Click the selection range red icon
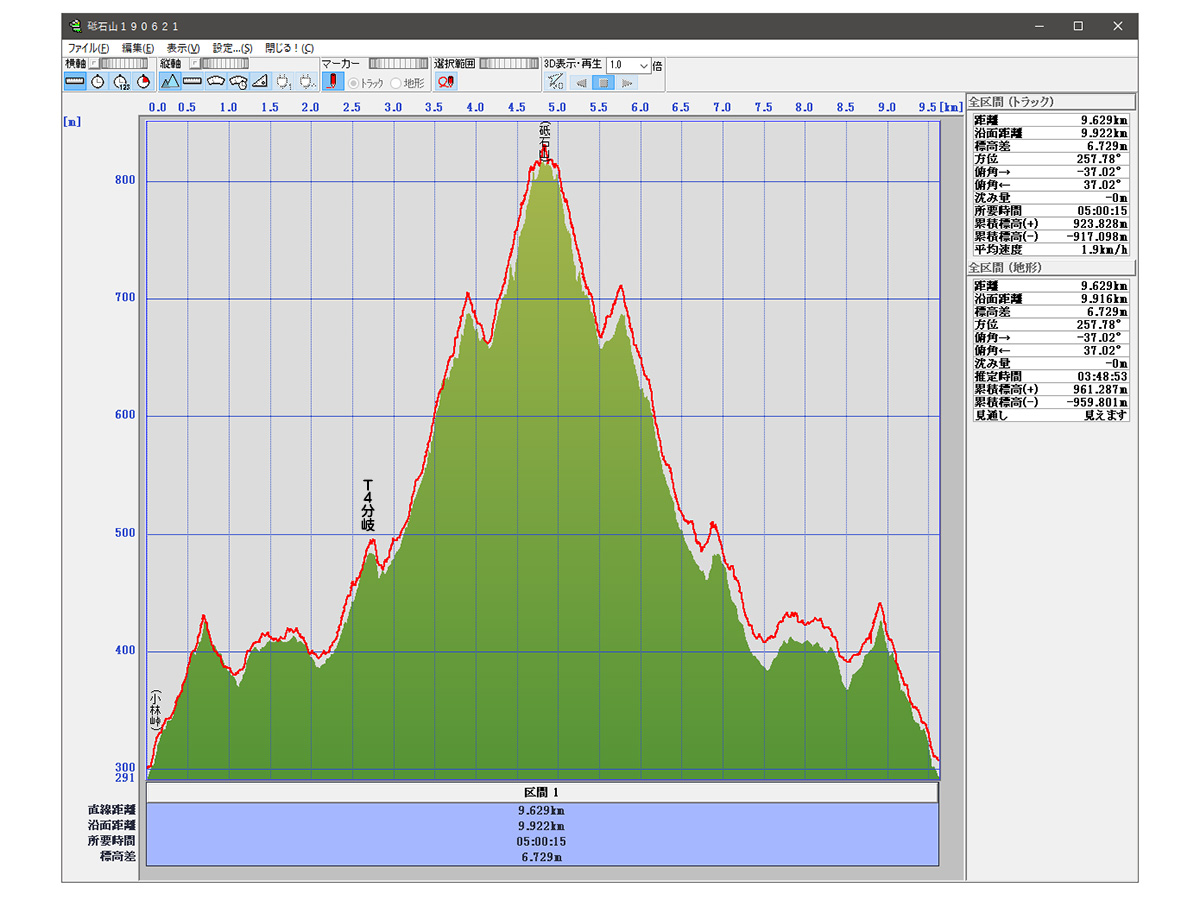Image resolution: width=1200 pixels, height=900 pixels. click(446, 82)
